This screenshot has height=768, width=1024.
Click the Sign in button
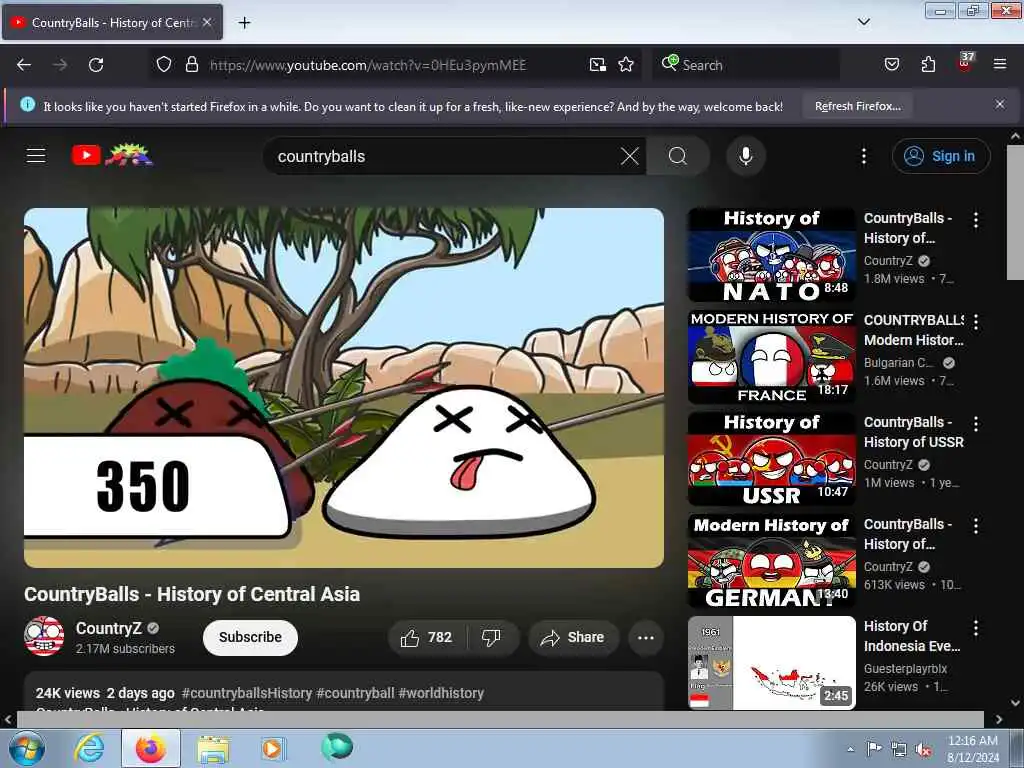[x=941, y=156]
